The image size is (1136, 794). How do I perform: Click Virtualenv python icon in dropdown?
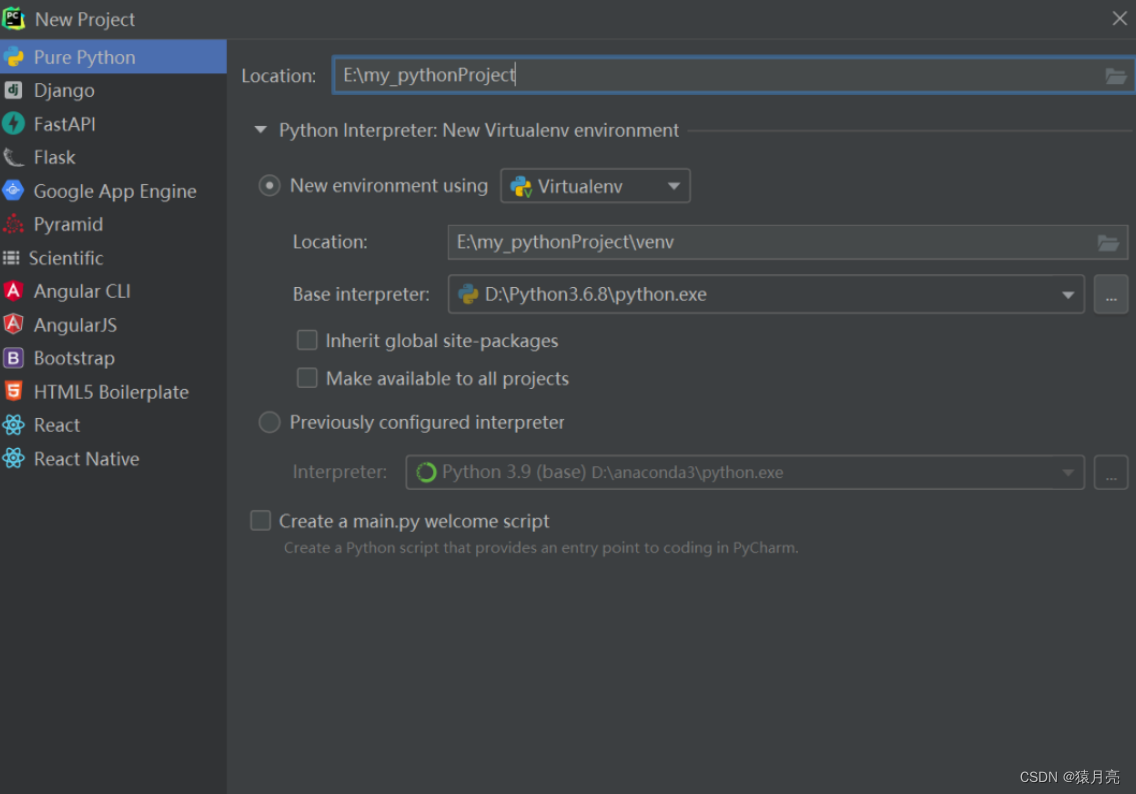(x=521, y=187)
